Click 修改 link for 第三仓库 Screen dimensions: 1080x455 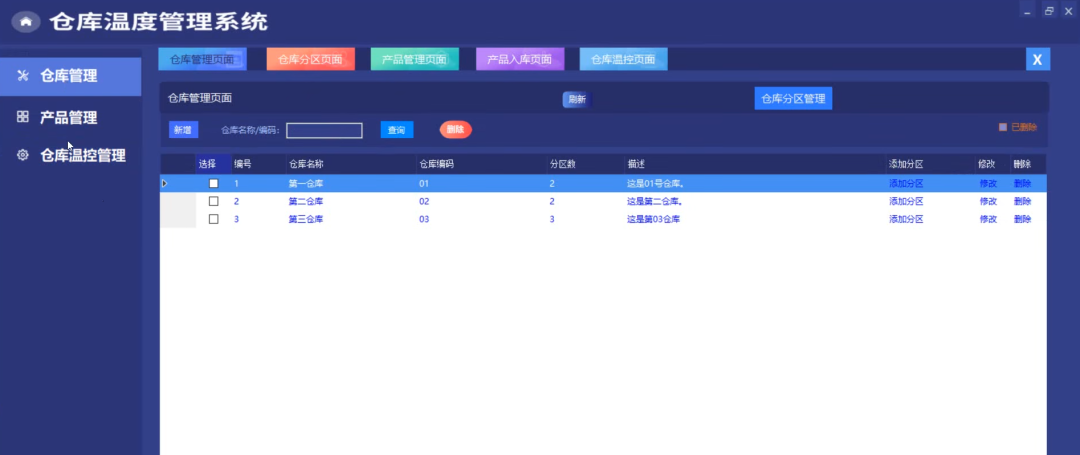tap(988, 219)
